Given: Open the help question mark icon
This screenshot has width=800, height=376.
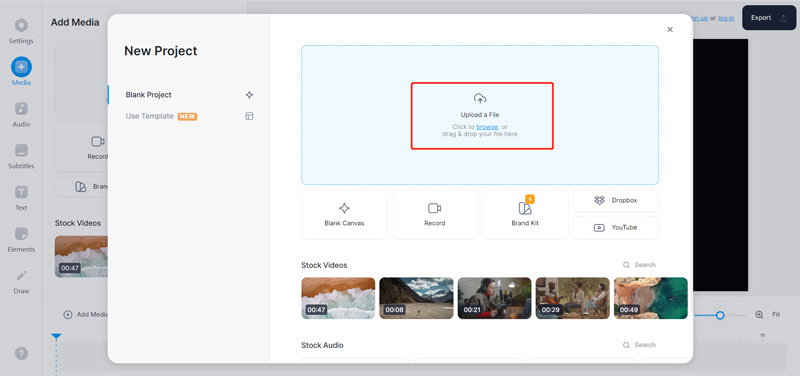Looking at the screenshot, I should click(21, 354).
